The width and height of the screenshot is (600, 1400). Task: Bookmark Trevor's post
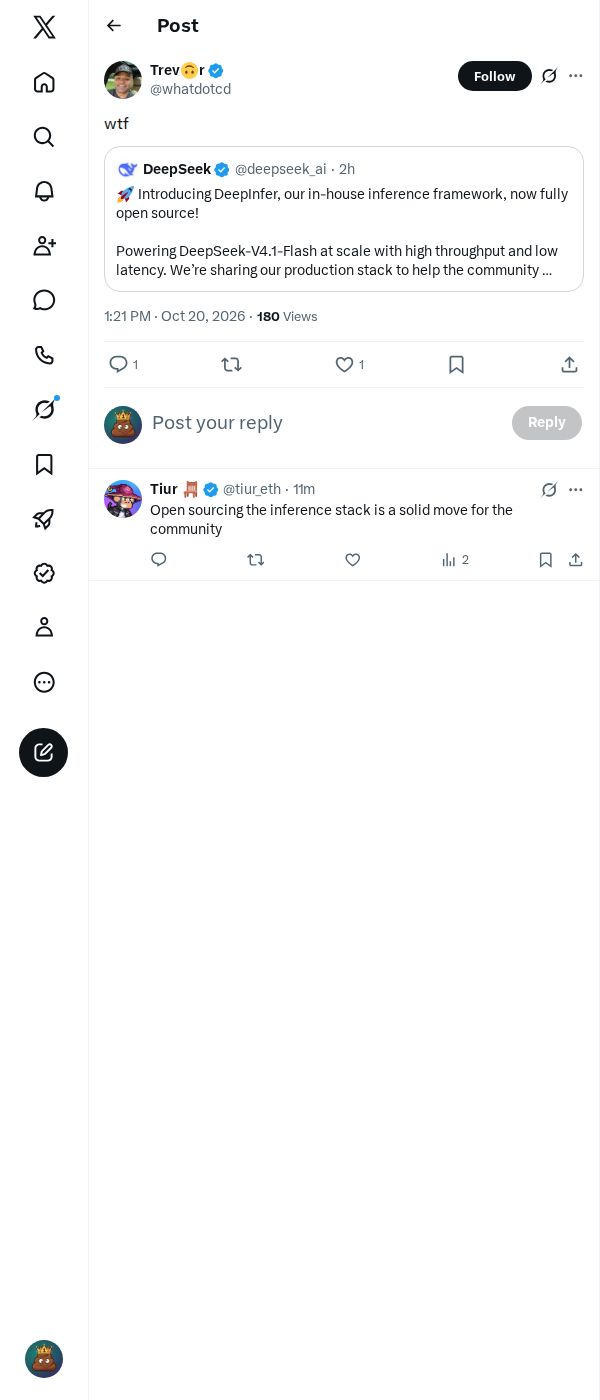456,365
